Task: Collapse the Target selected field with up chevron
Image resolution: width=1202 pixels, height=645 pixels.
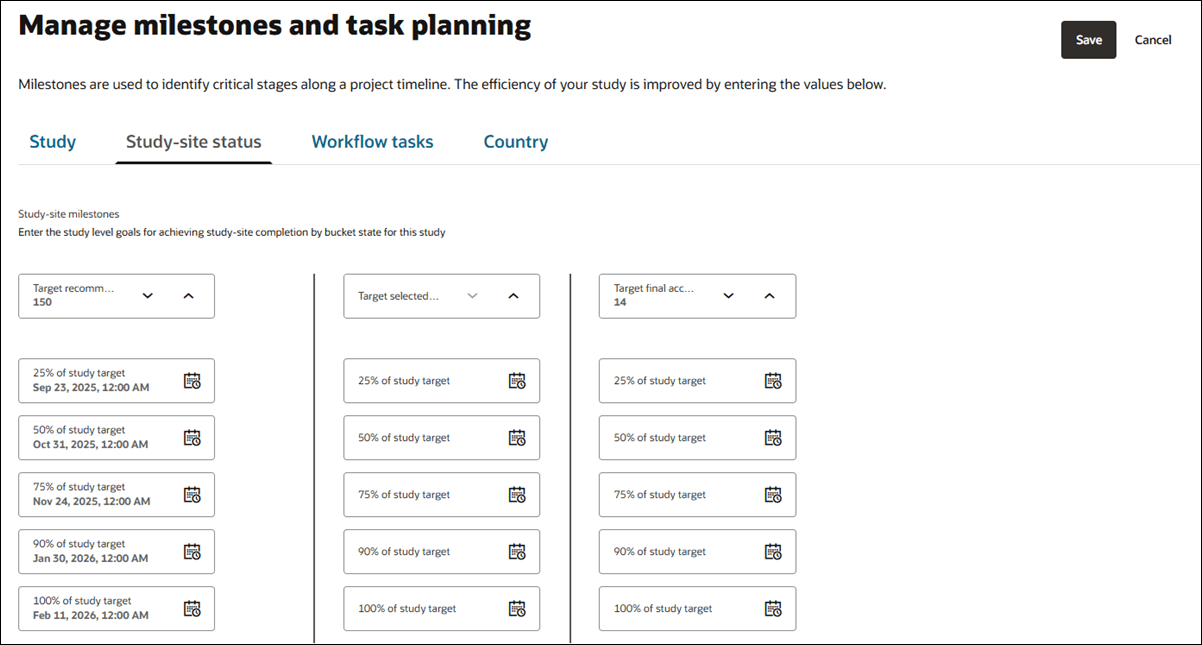Action: point(514,296)
